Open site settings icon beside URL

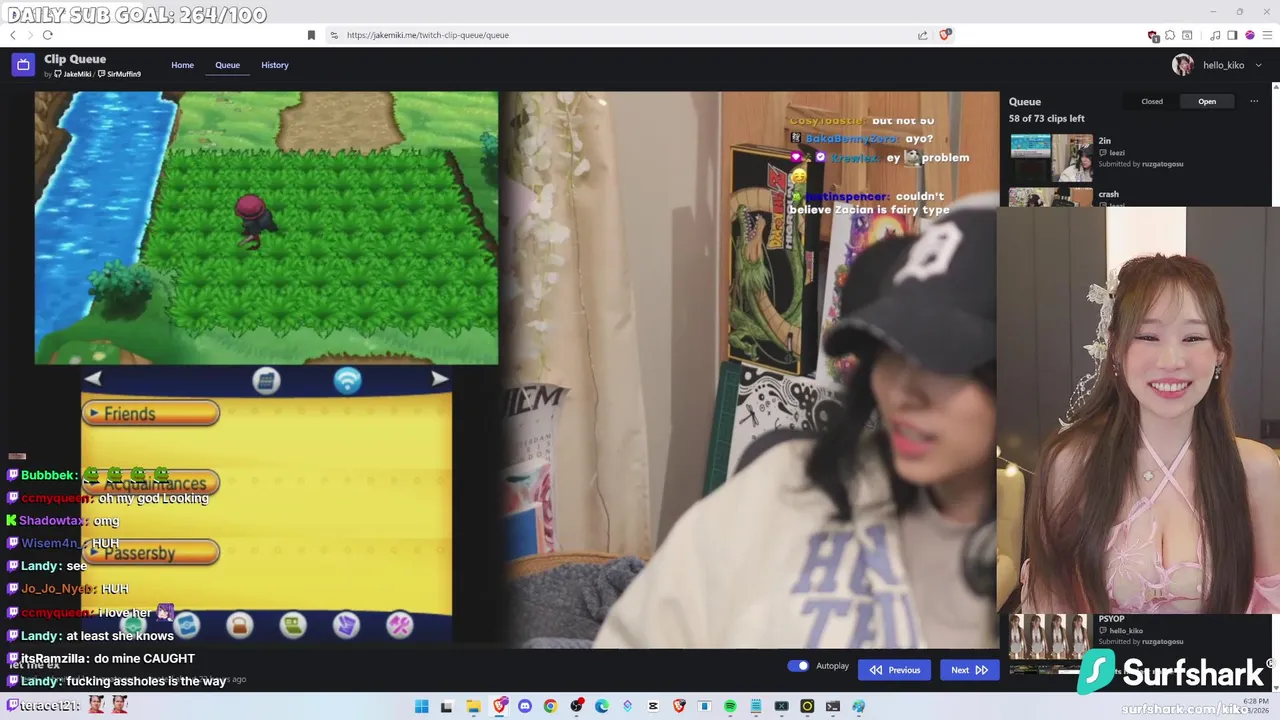pyautogui.click(x=334, y=35)
